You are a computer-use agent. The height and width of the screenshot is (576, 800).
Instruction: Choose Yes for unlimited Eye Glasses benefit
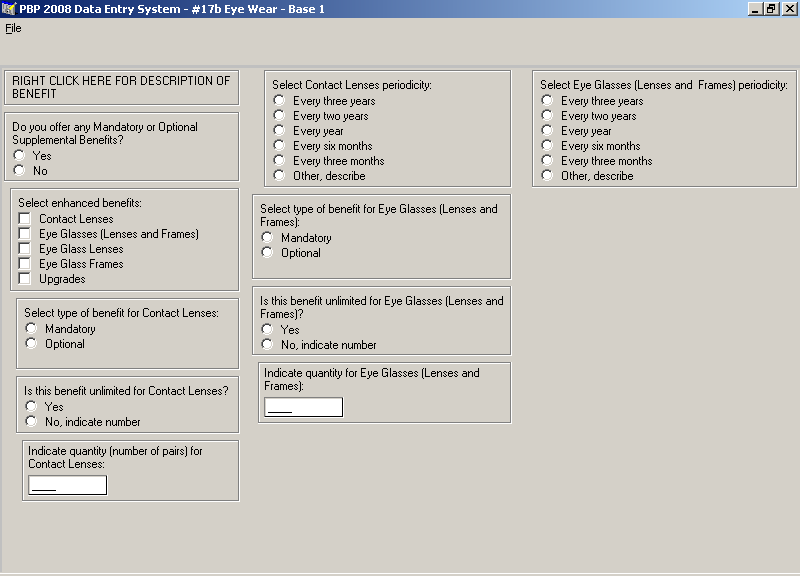pos(267,329)
